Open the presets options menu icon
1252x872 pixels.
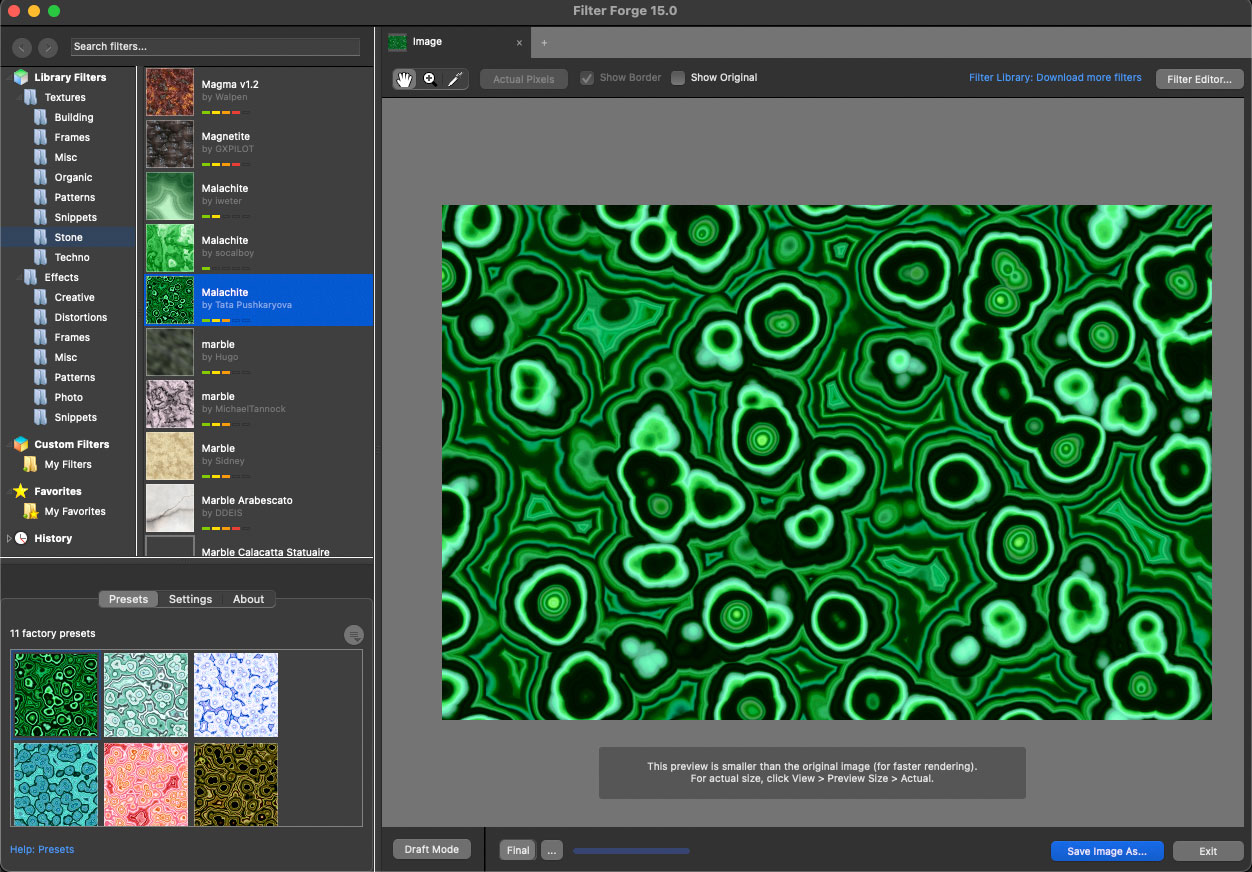(353, 635)
